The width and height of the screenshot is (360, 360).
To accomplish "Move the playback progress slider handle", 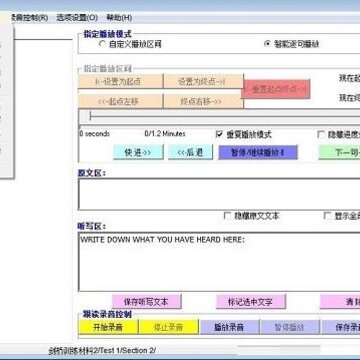I will pos(90,116).
